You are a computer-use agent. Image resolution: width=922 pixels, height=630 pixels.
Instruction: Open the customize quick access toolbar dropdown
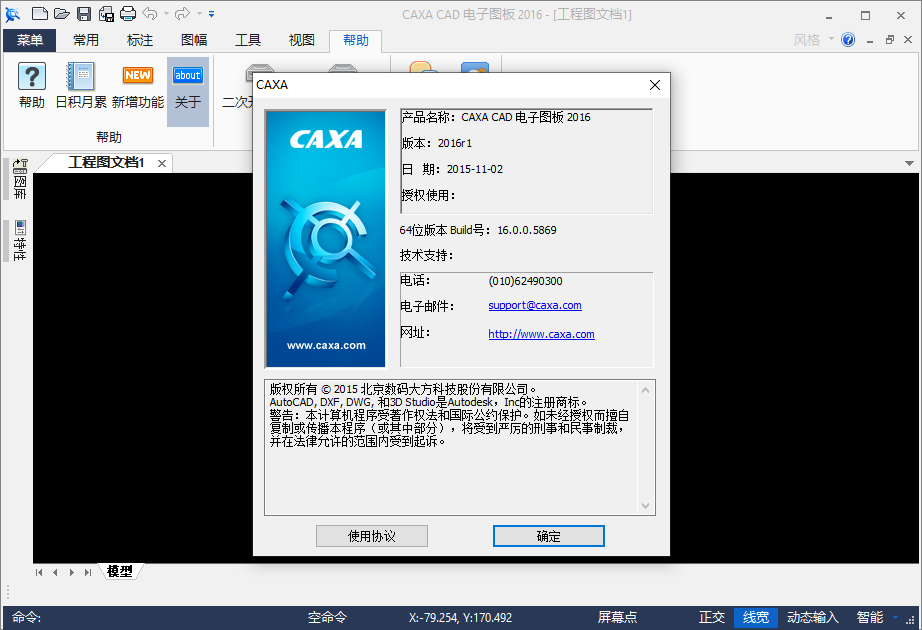212,14
